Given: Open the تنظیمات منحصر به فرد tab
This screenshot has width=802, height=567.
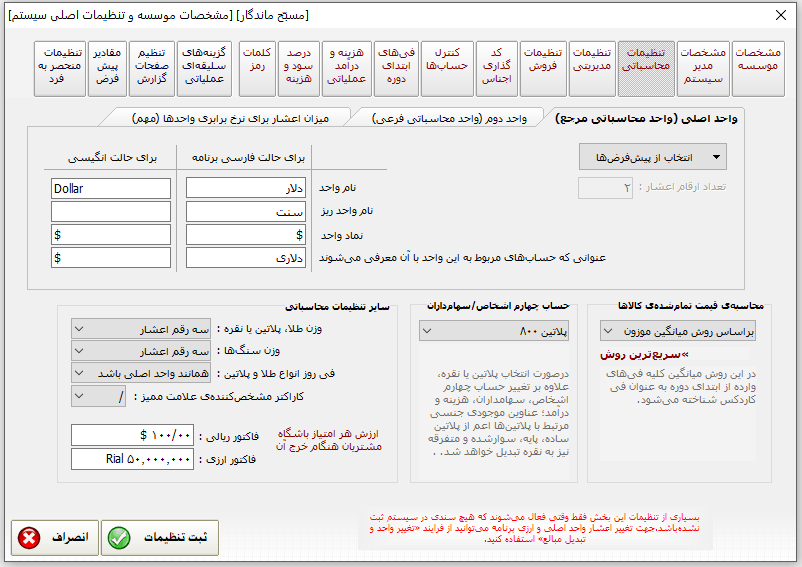Looking at the screenshot, I should tap(60, 69).
